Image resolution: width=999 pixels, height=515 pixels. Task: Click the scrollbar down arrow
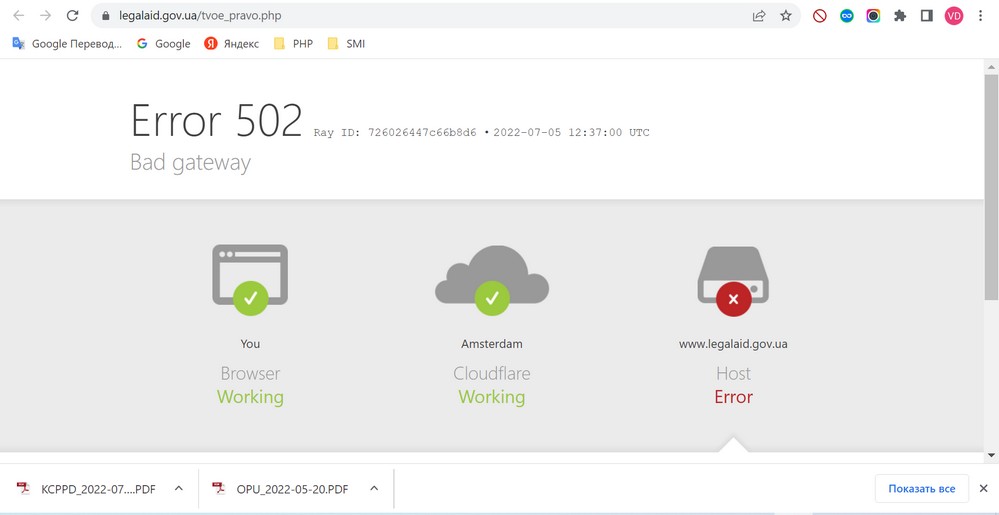coord(991,455)
